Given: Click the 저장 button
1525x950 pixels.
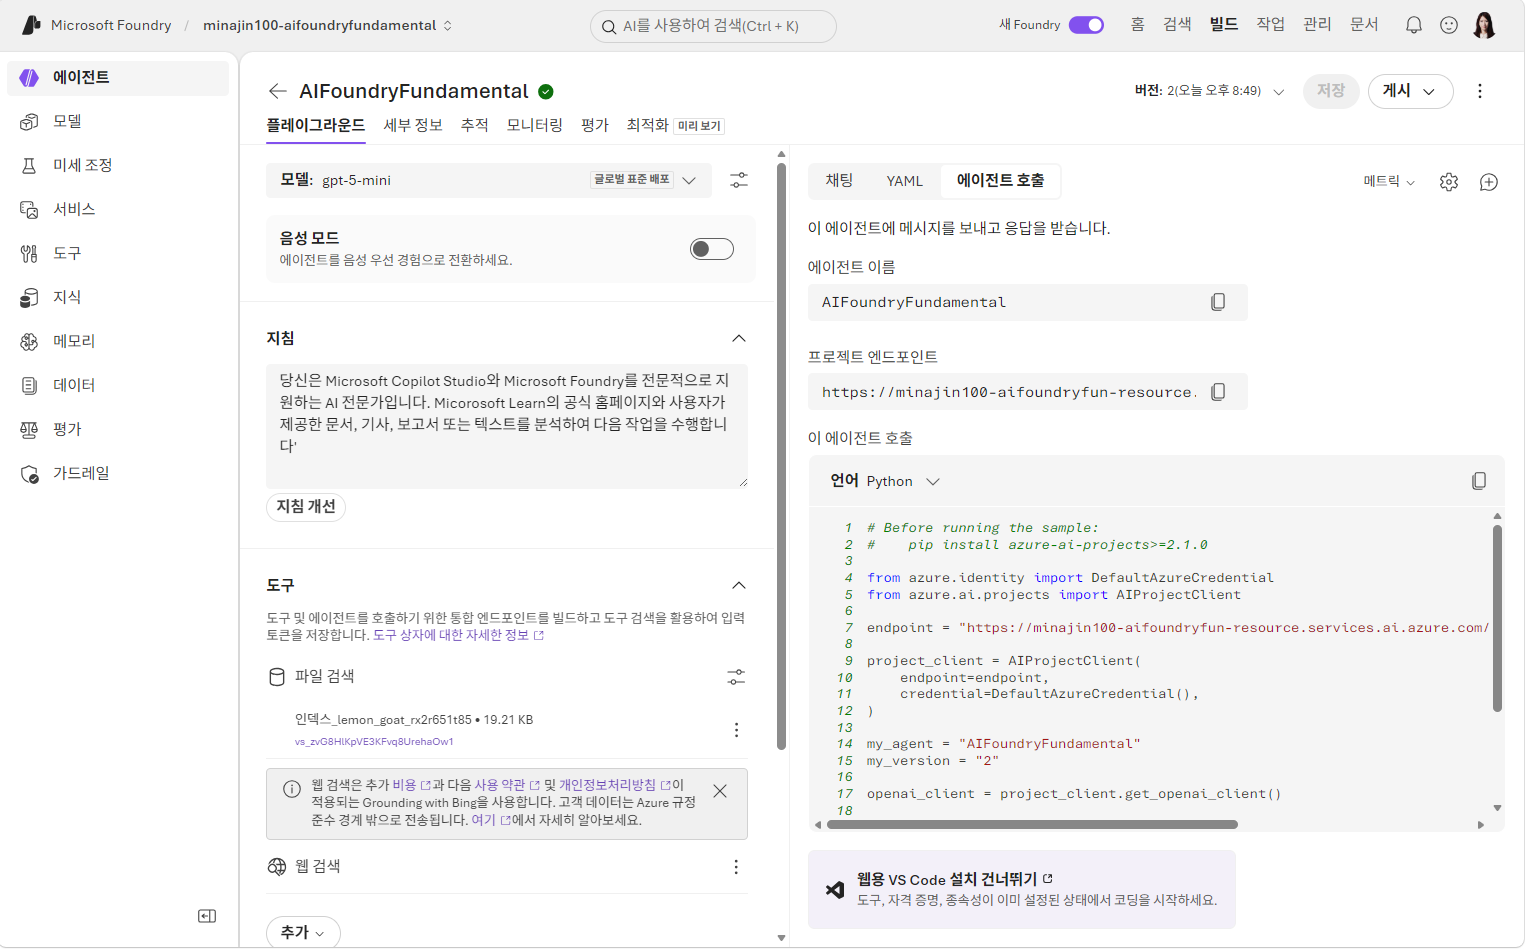Looking at the screenshot, I should tap(1331, 91).
